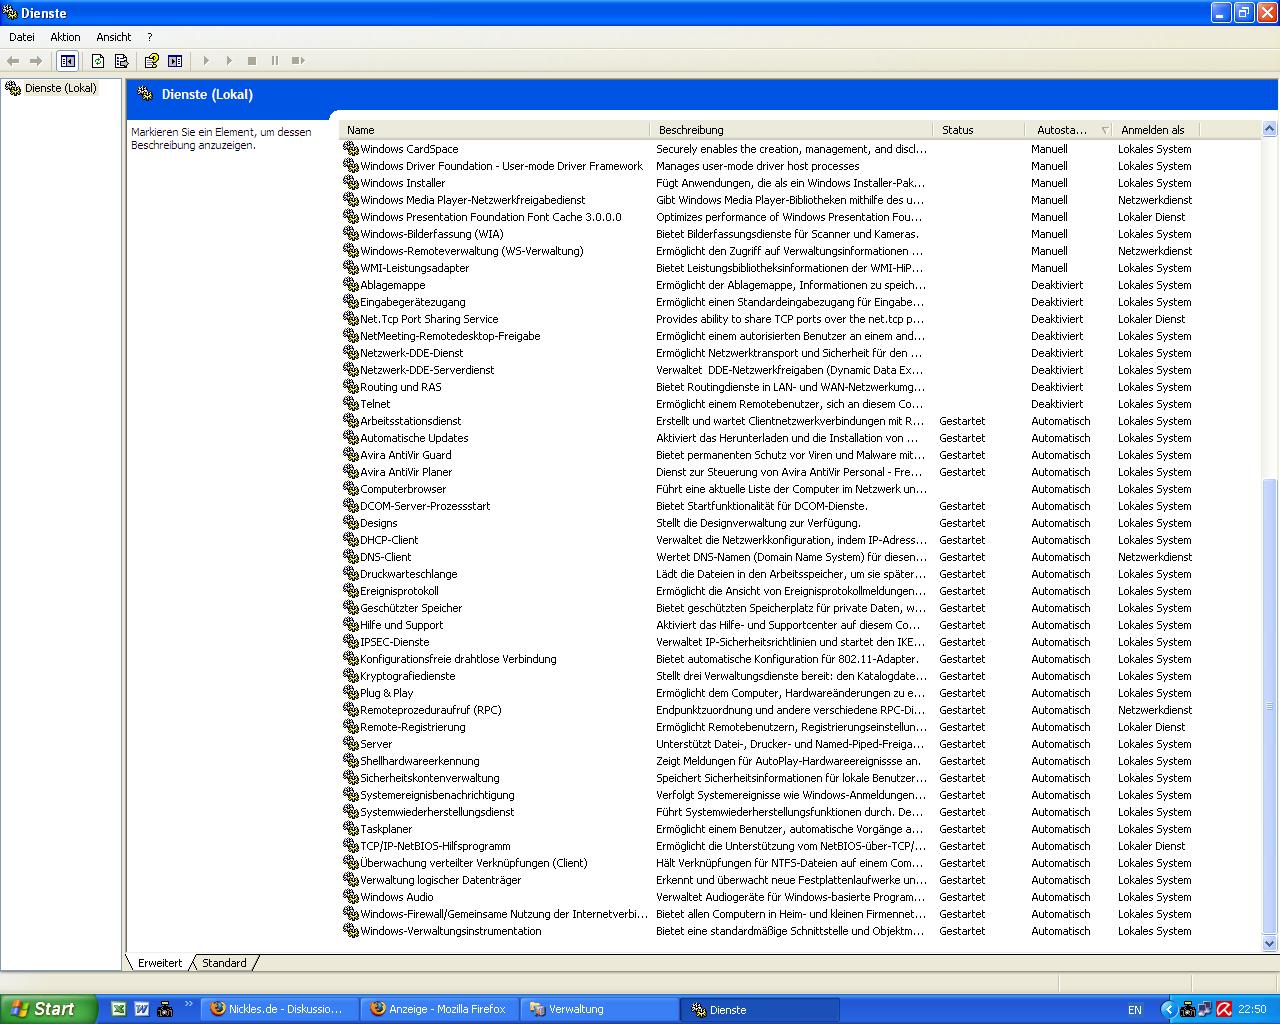Toggle the action pane toolbar icon
Viewport: 1280px width, 1024px height.
pos(175,61)
